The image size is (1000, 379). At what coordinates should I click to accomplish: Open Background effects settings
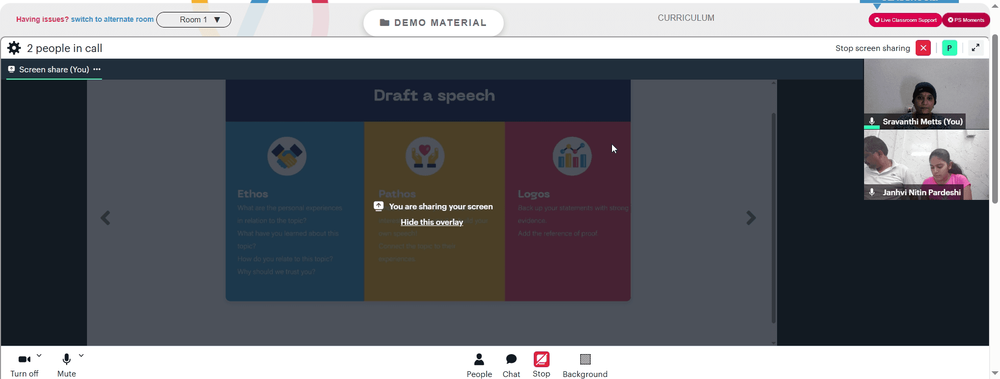pyautogui.click(x=585, y=366)
